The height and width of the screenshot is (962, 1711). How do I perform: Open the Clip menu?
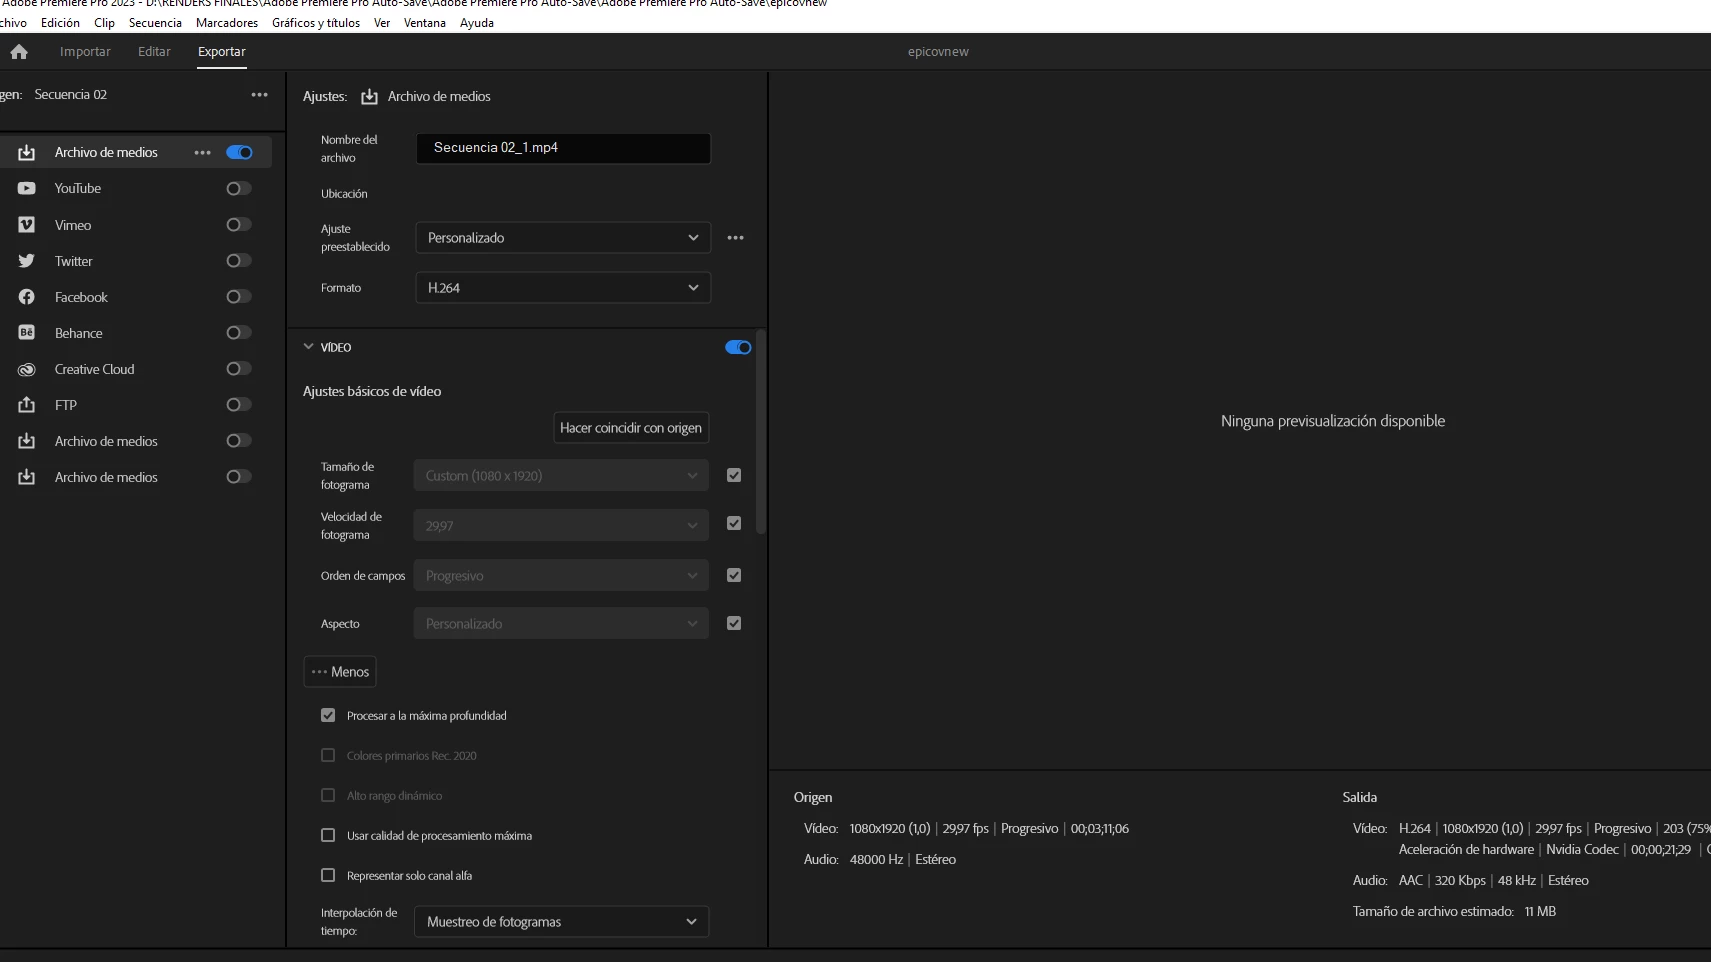click(104, 23)
